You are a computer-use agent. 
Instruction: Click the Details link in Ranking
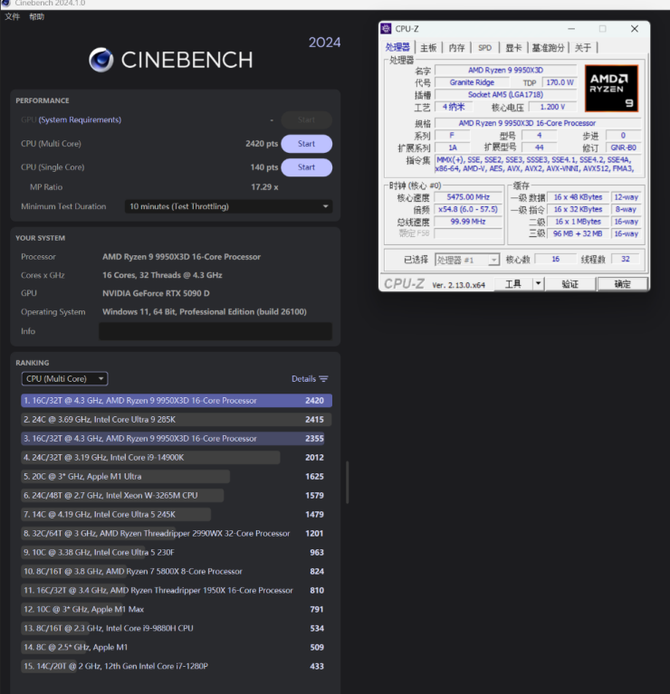point(304,379)
